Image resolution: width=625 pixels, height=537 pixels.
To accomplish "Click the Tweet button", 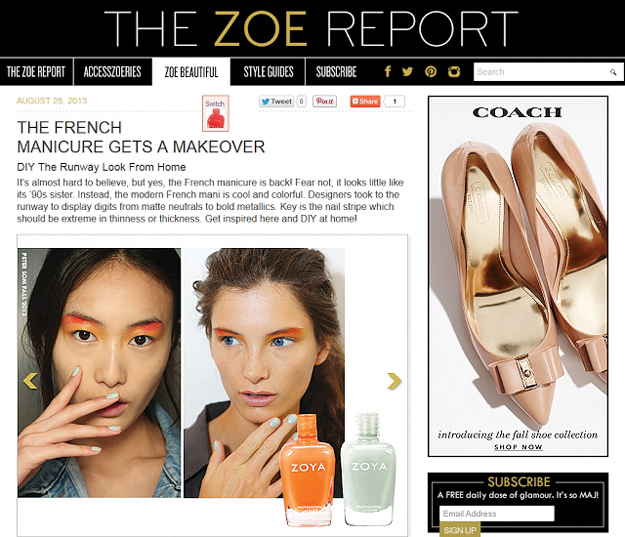I will coord(276,102).
